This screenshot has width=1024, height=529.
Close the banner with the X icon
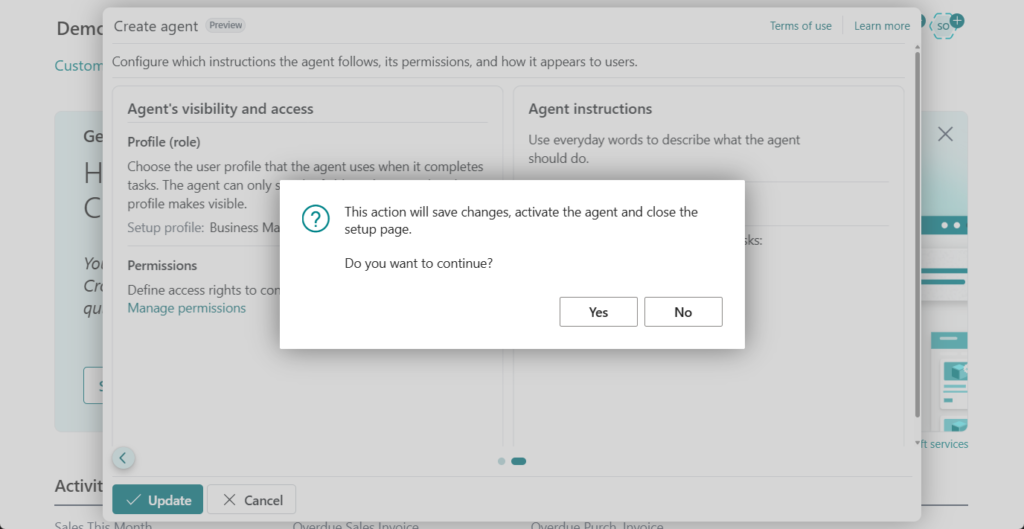click(x=945, y=134)
